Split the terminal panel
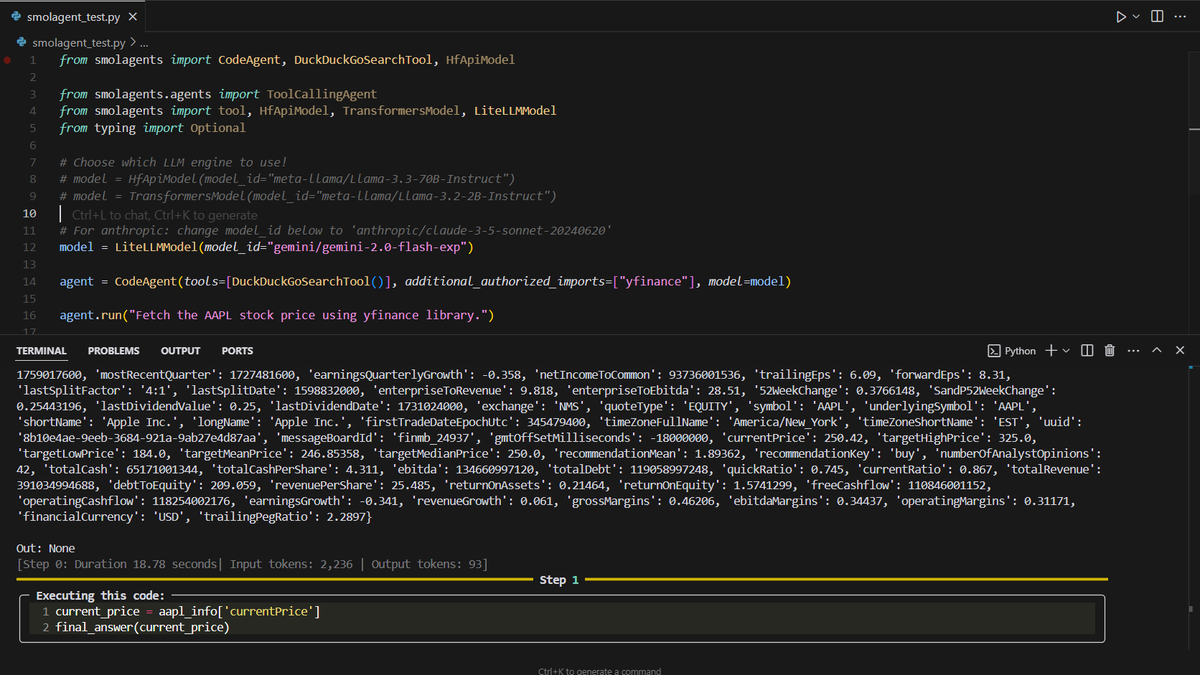1200x675 pixels. [1087, 351]
